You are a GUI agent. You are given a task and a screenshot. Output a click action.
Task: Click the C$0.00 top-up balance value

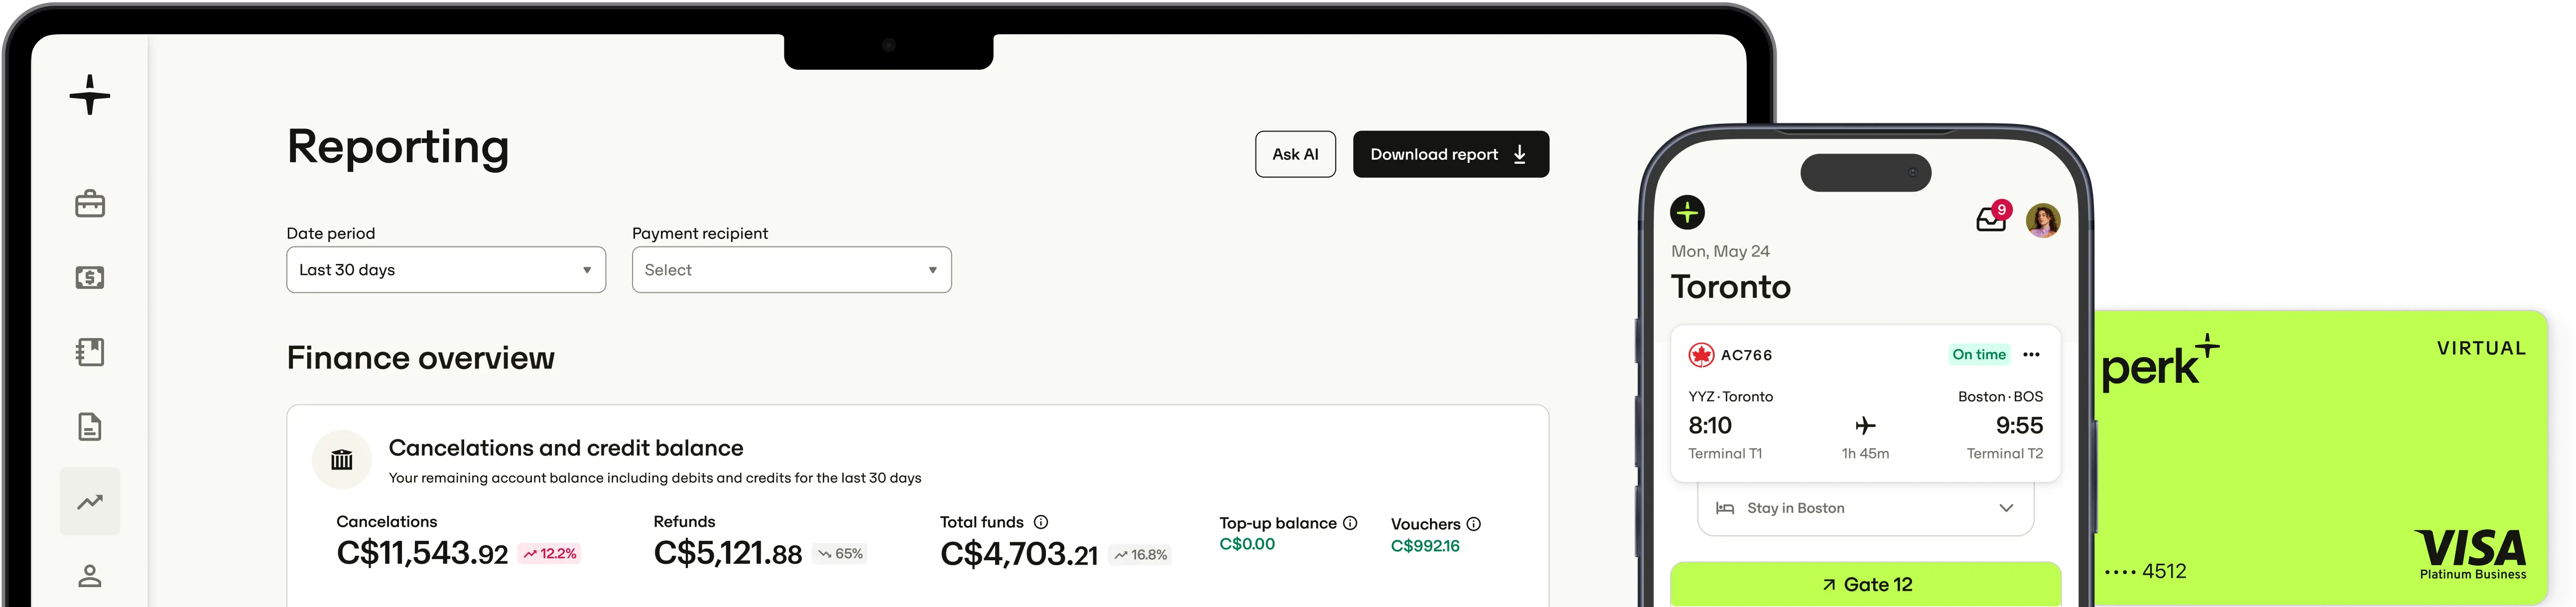[x=1247, y=544]
